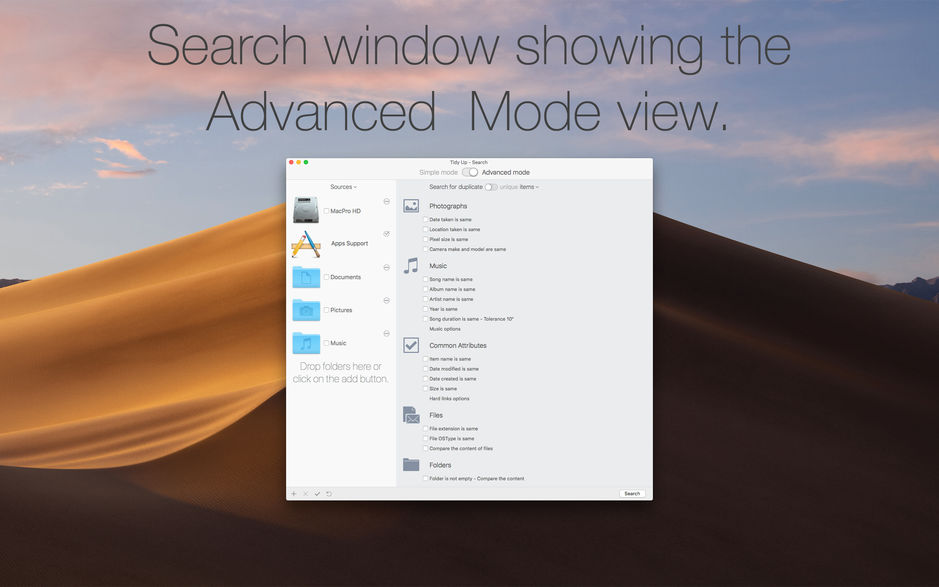Remove MacPro HD using its minus icon
Image resolution: width=939 pixels, height=587 pixels.
386,201
